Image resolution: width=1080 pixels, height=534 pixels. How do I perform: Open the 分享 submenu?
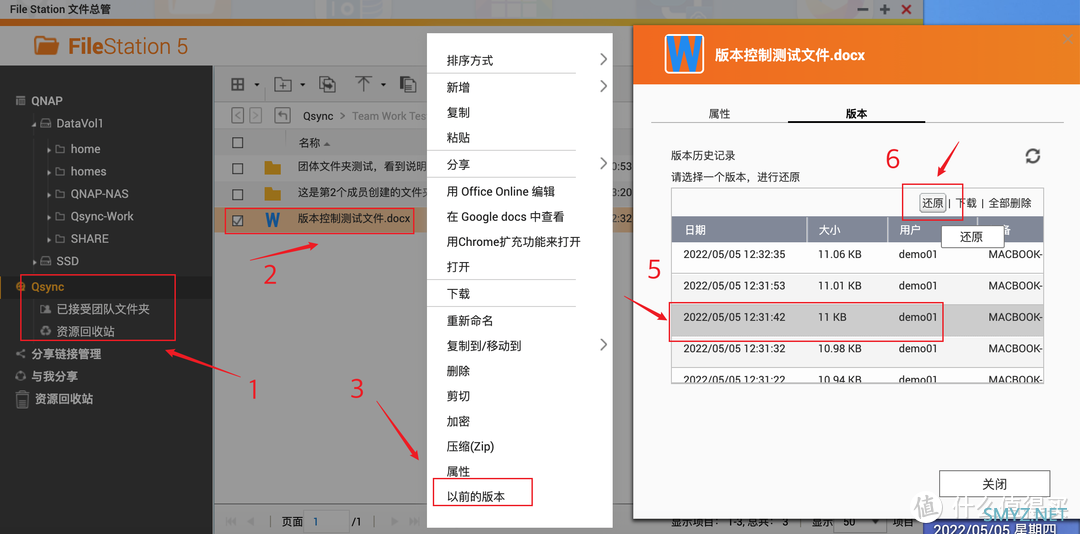point(520,165)
